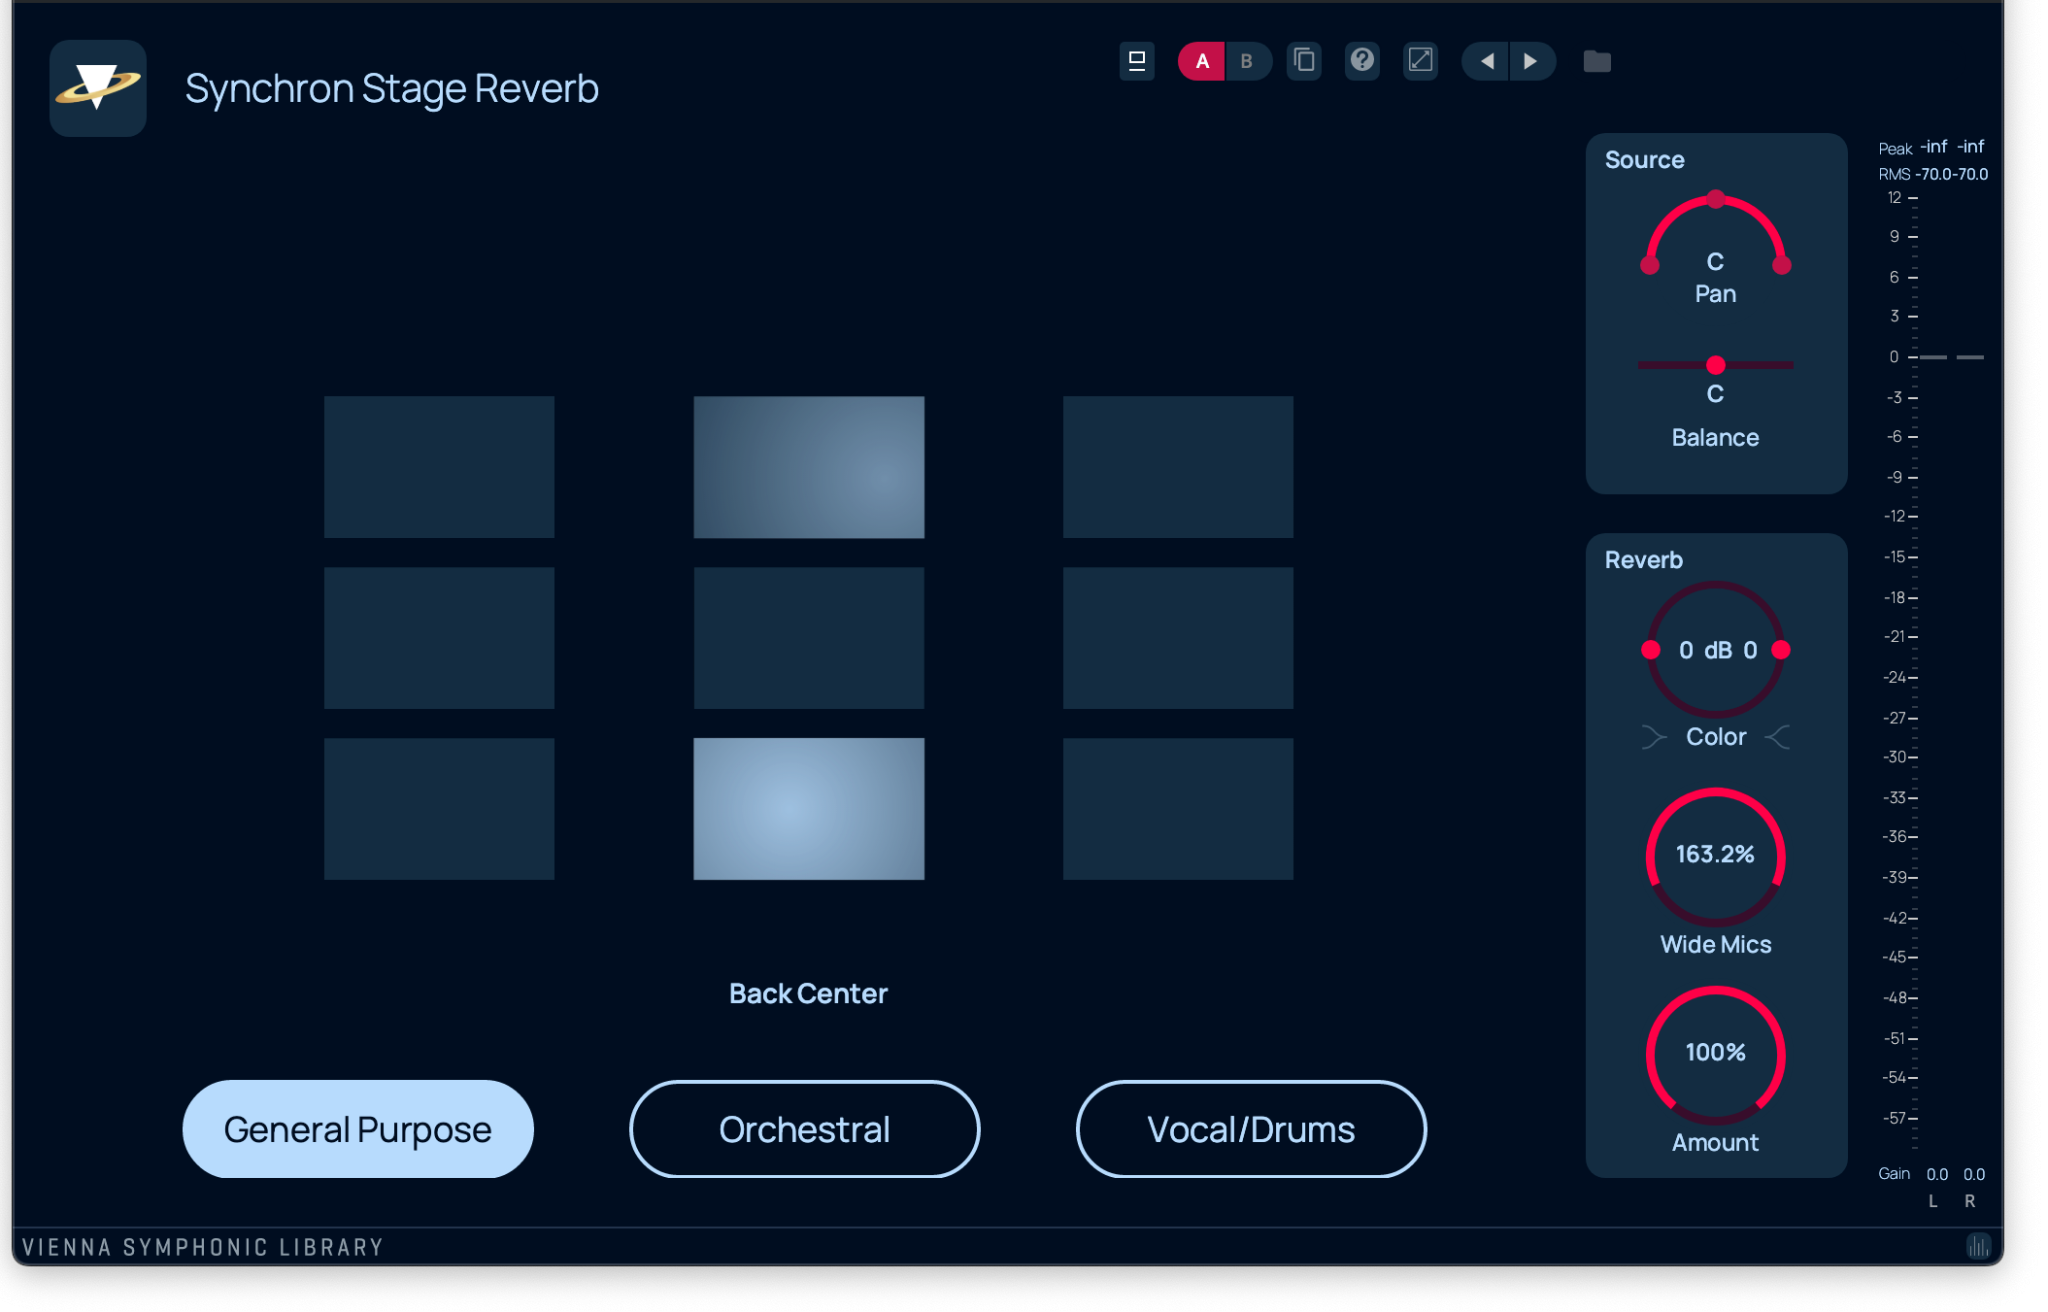Click the 0 dB Color value
Viewport: 2048px width, 1312px height.
tap(1717, 650)
